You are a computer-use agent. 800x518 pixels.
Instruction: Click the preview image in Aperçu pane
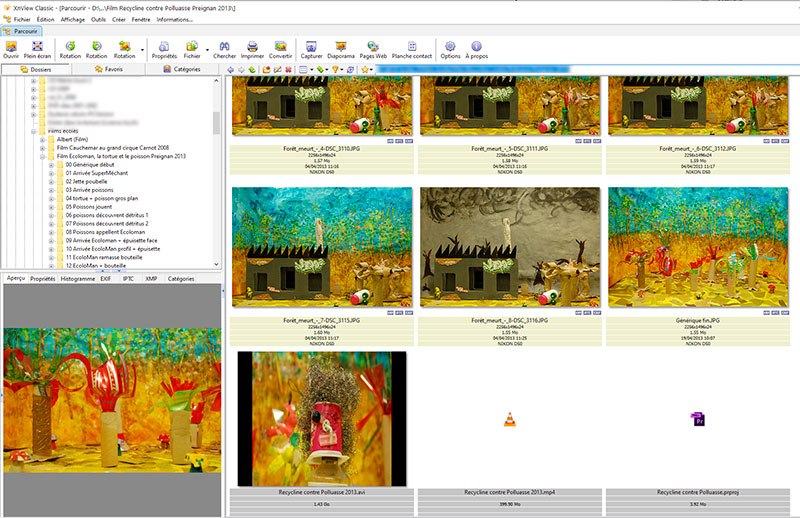click(x=112, y=400)
